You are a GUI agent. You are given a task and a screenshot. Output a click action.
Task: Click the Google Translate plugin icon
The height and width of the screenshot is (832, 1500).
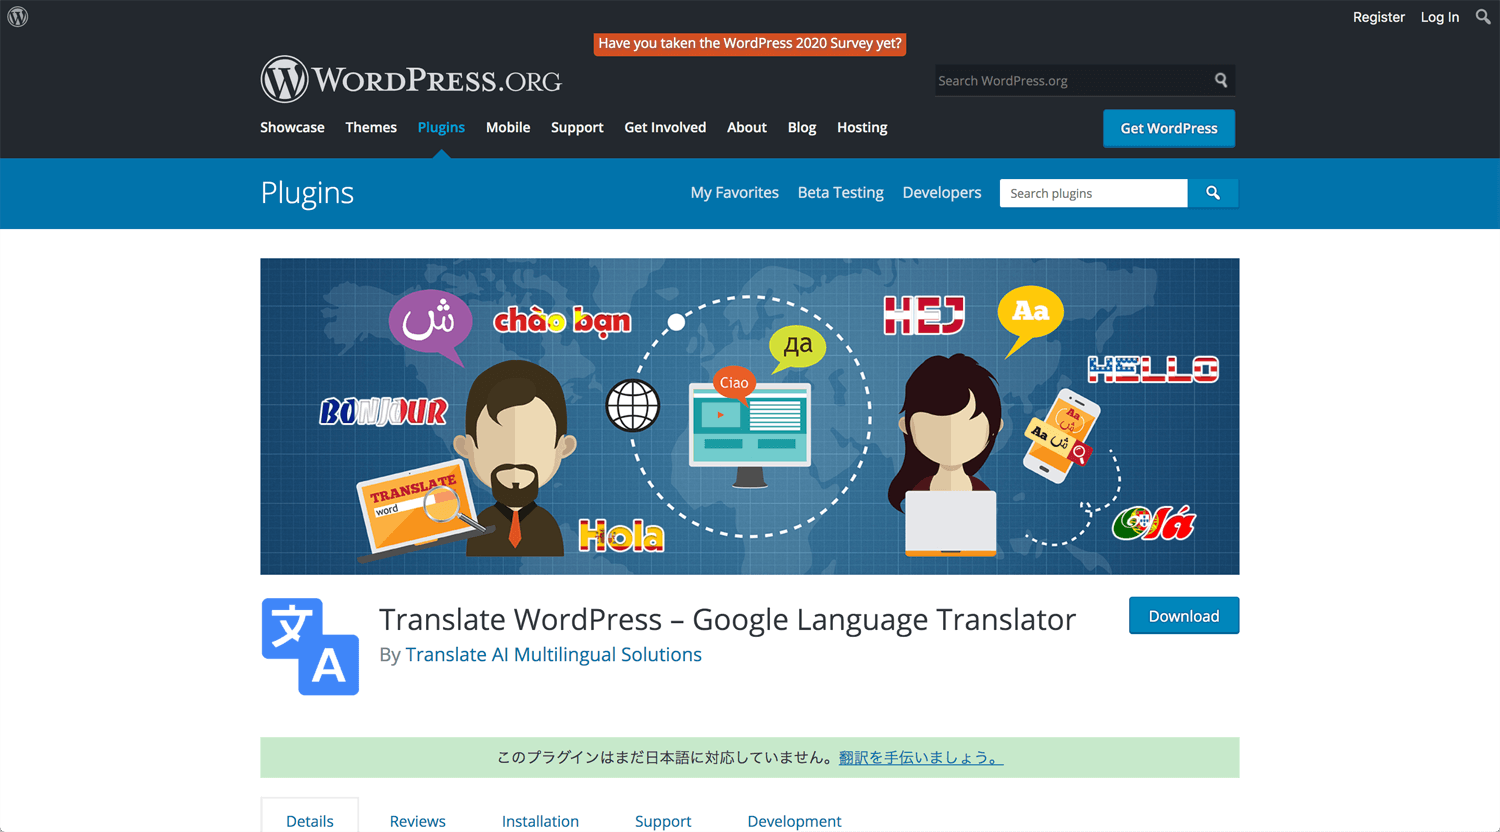310,646
